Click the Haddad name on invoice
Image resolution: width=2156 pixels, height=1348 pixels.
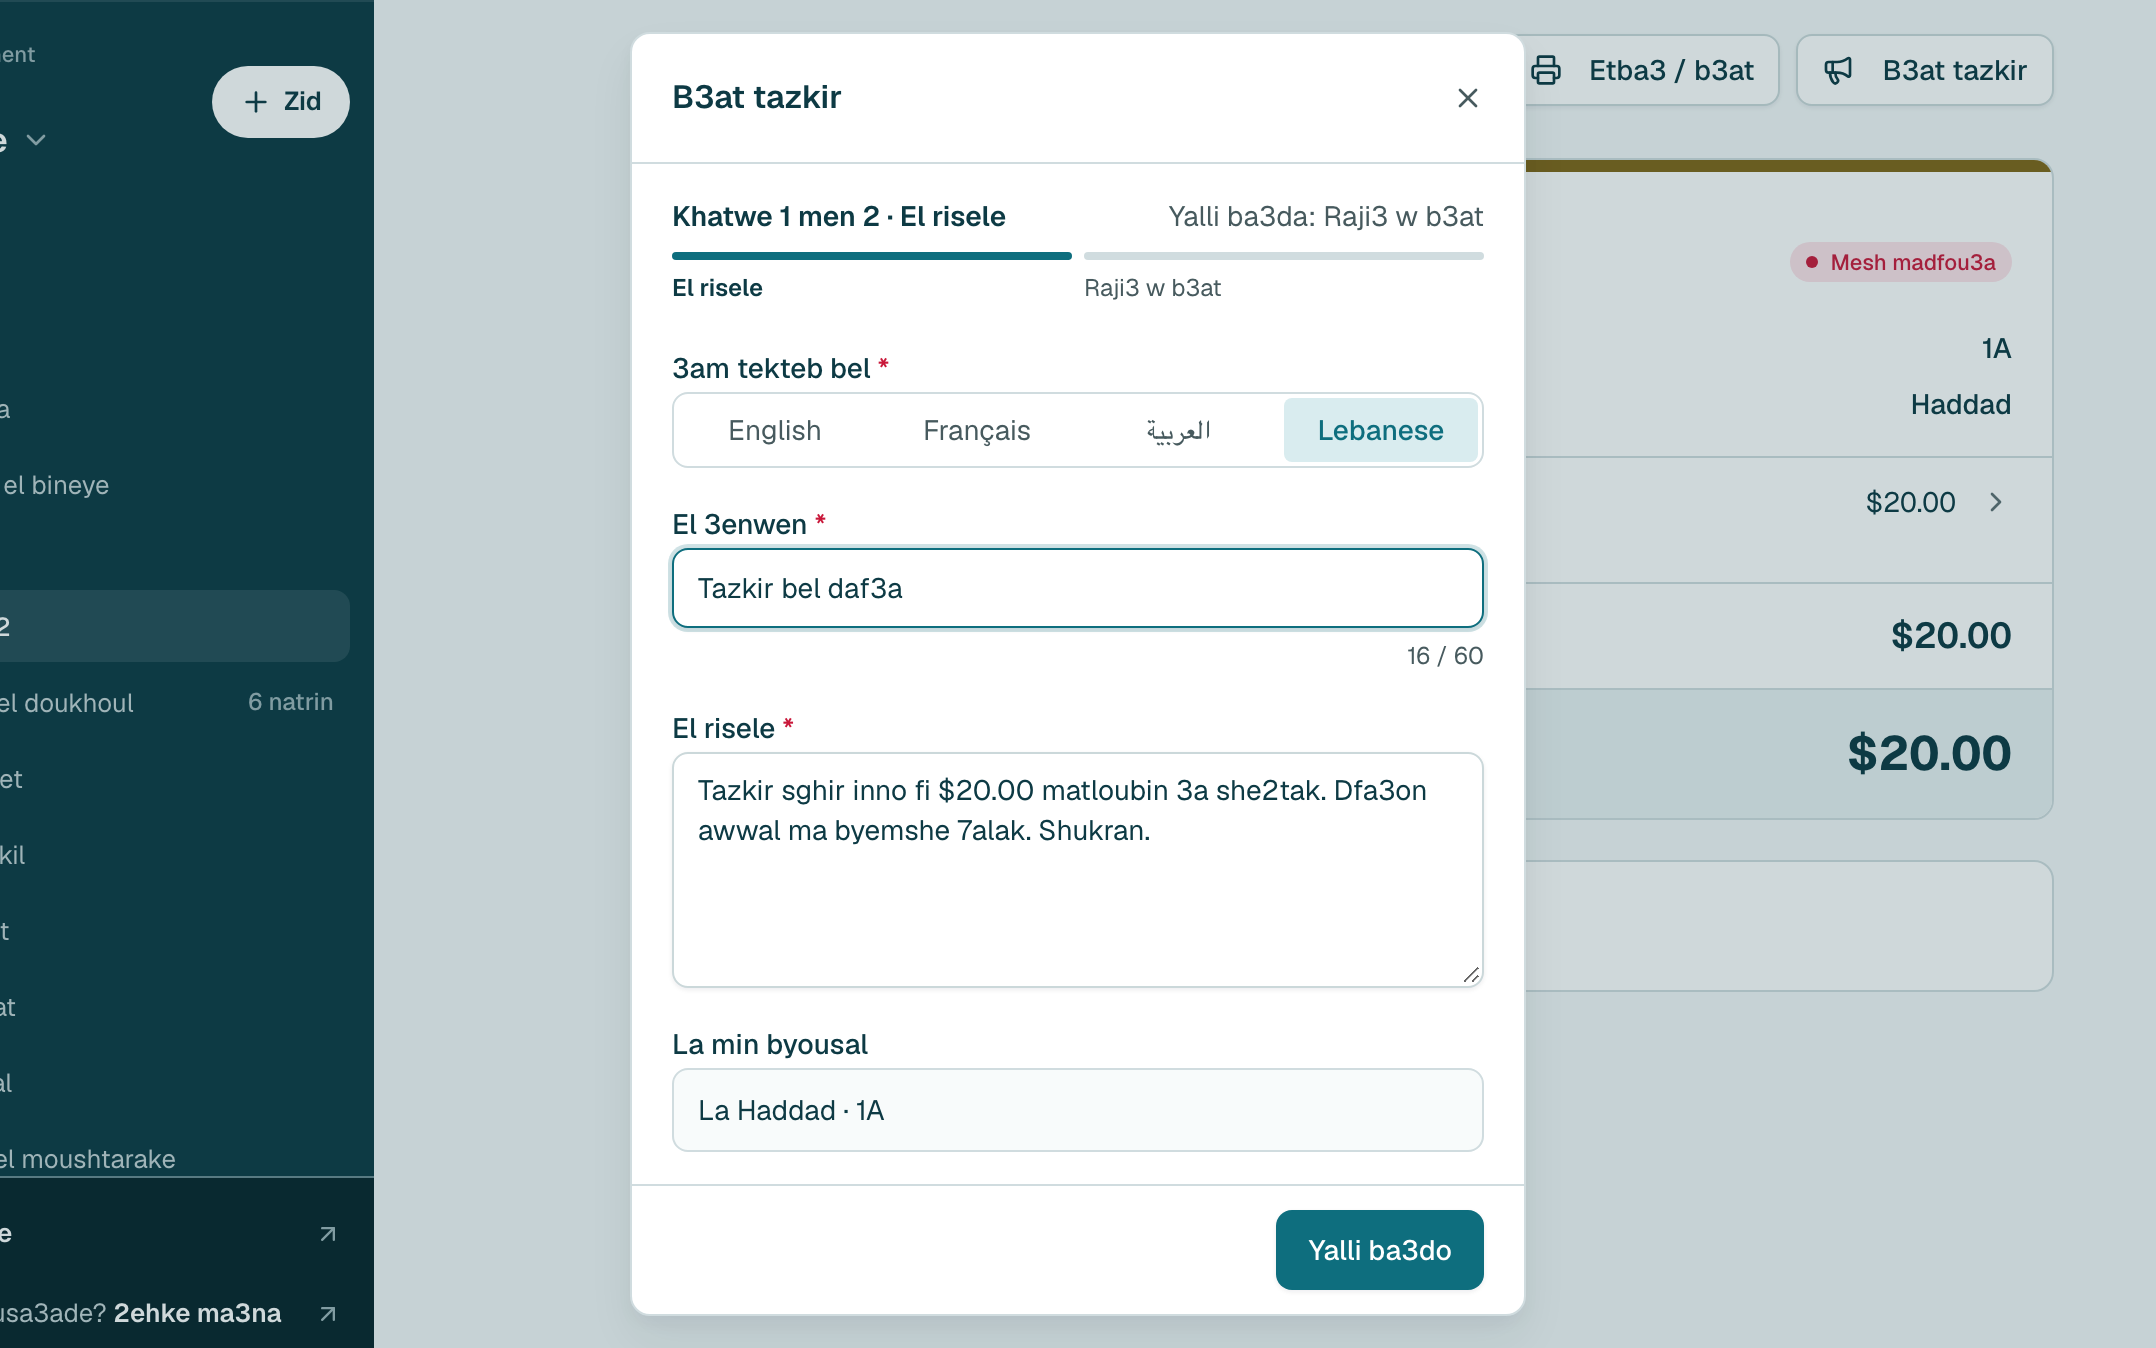[1960, 404]
